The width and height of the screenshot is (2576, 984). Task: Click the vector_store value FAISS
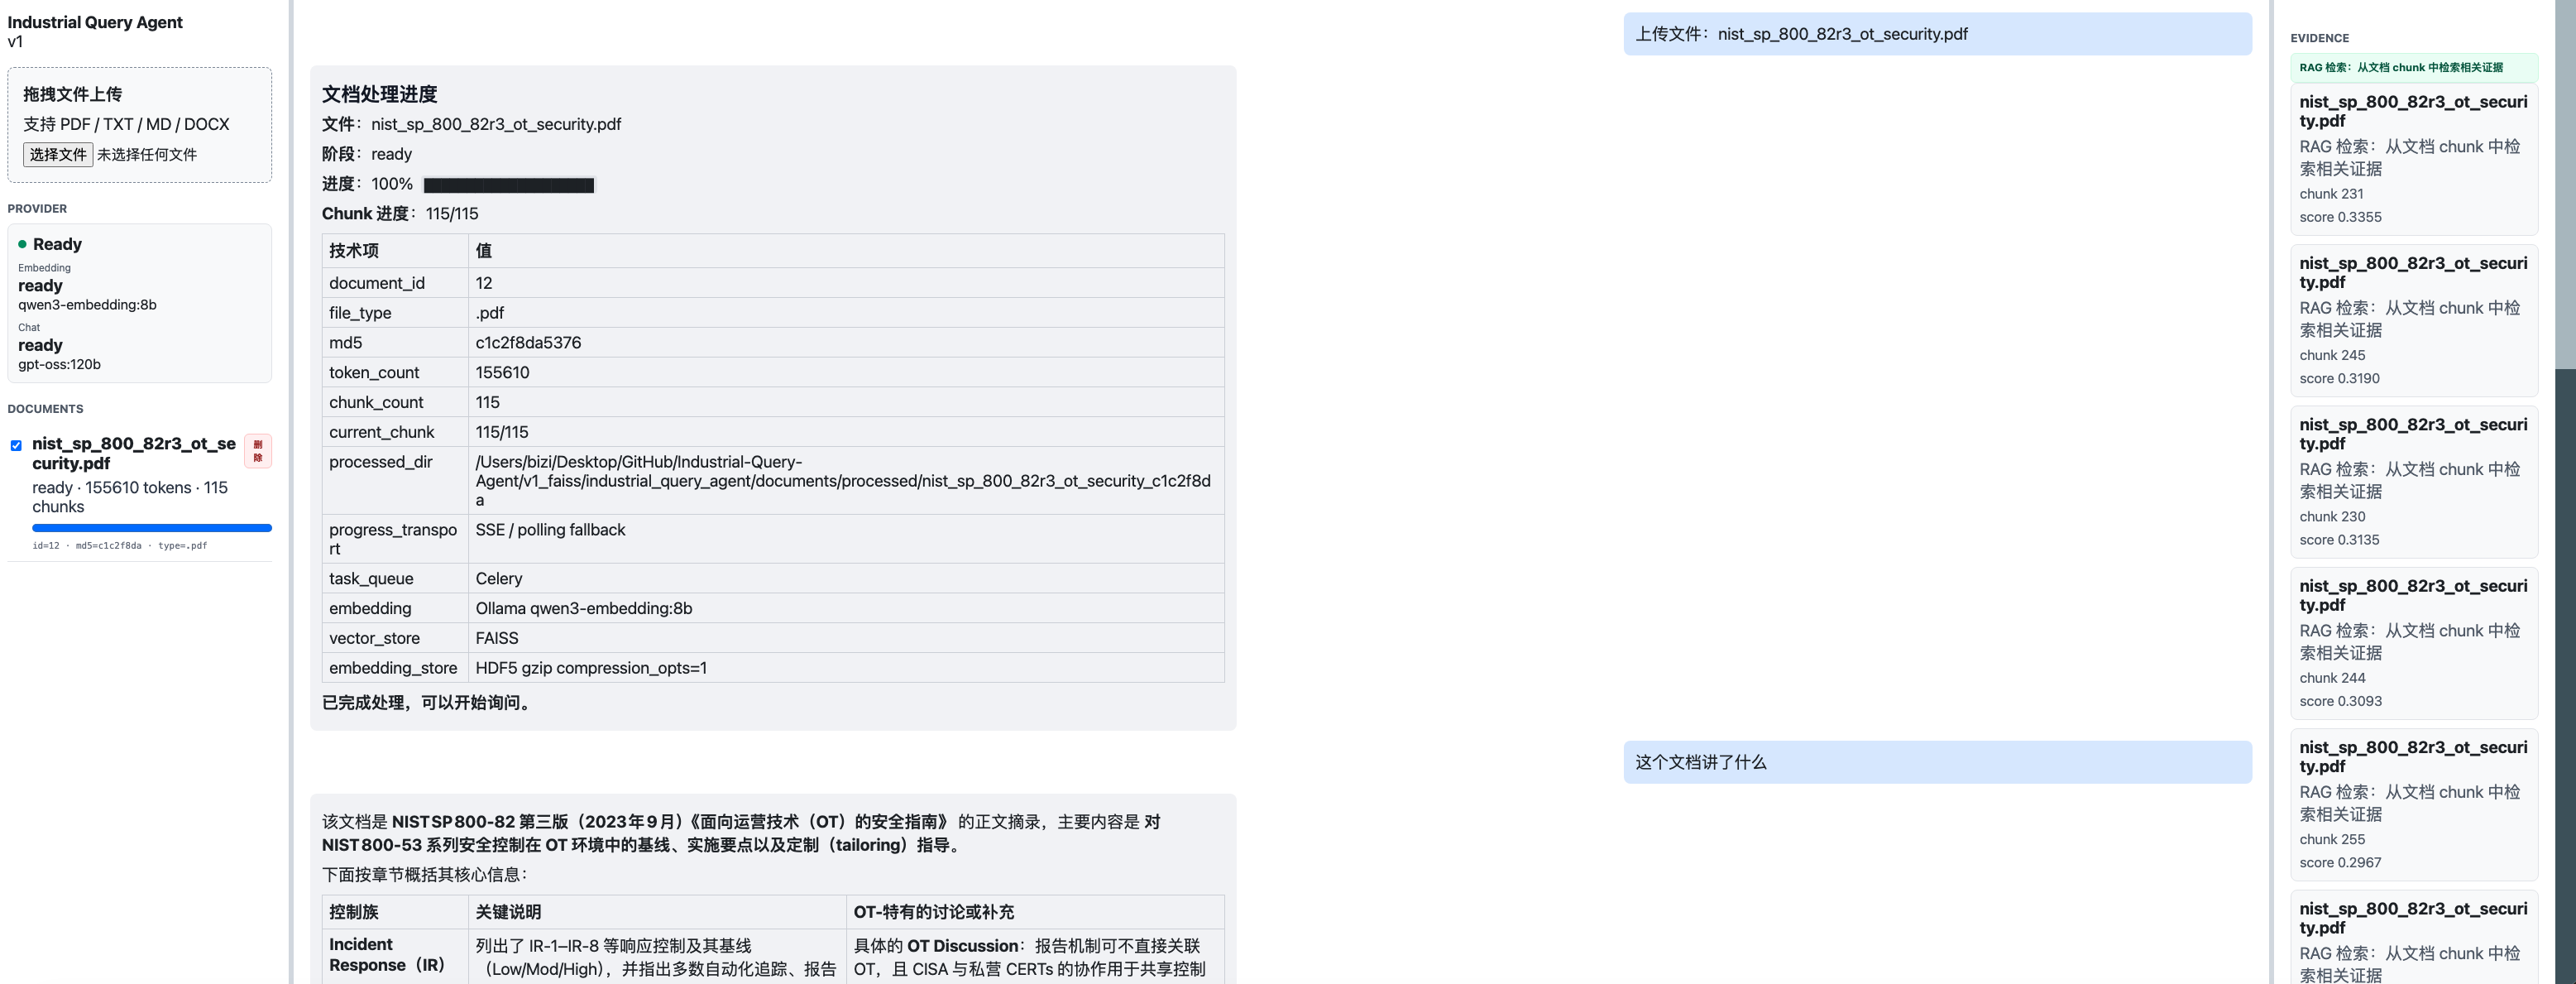click(x=497, y=638)
